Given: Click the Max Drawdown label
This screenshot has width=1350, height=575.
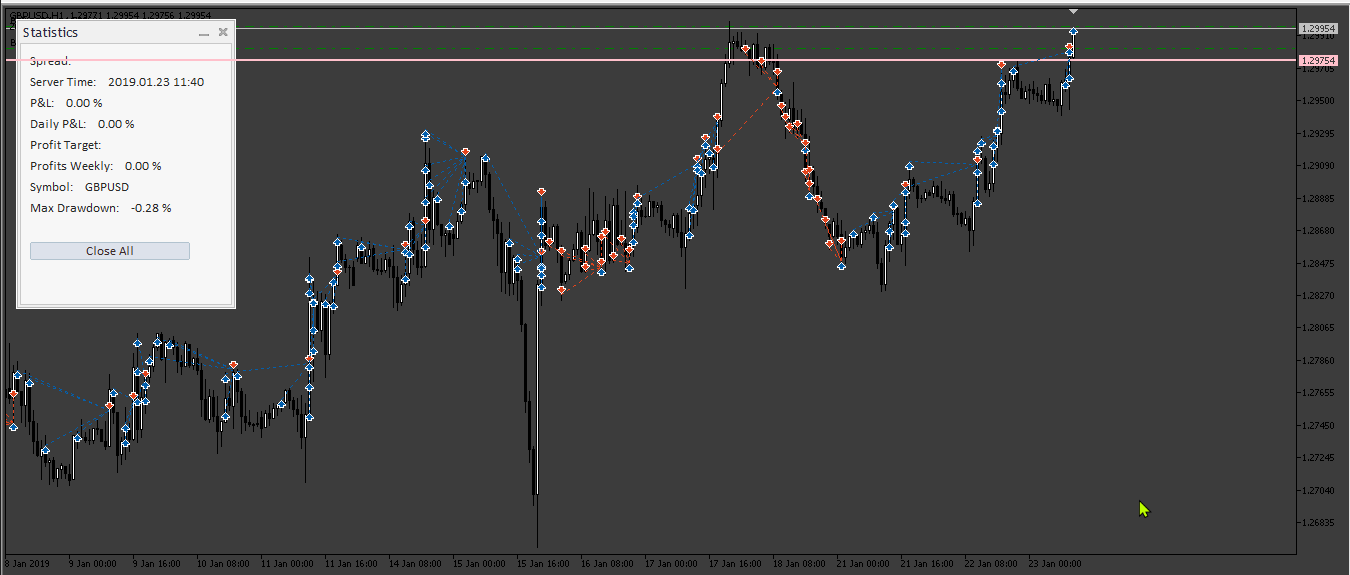Looking at the screenshot, I should 75,208.
